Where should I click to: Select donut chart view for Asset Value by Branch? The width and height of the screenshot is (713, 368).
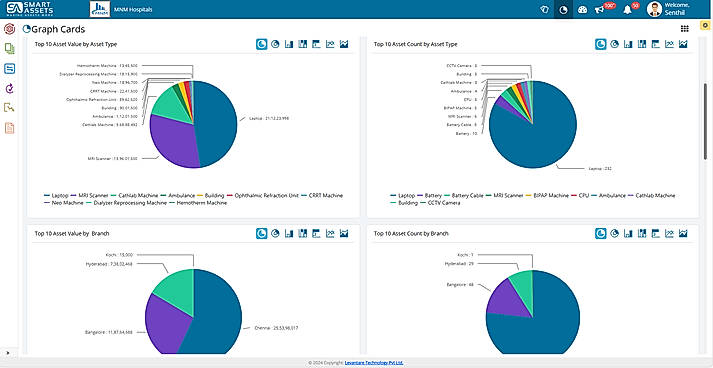275,233
